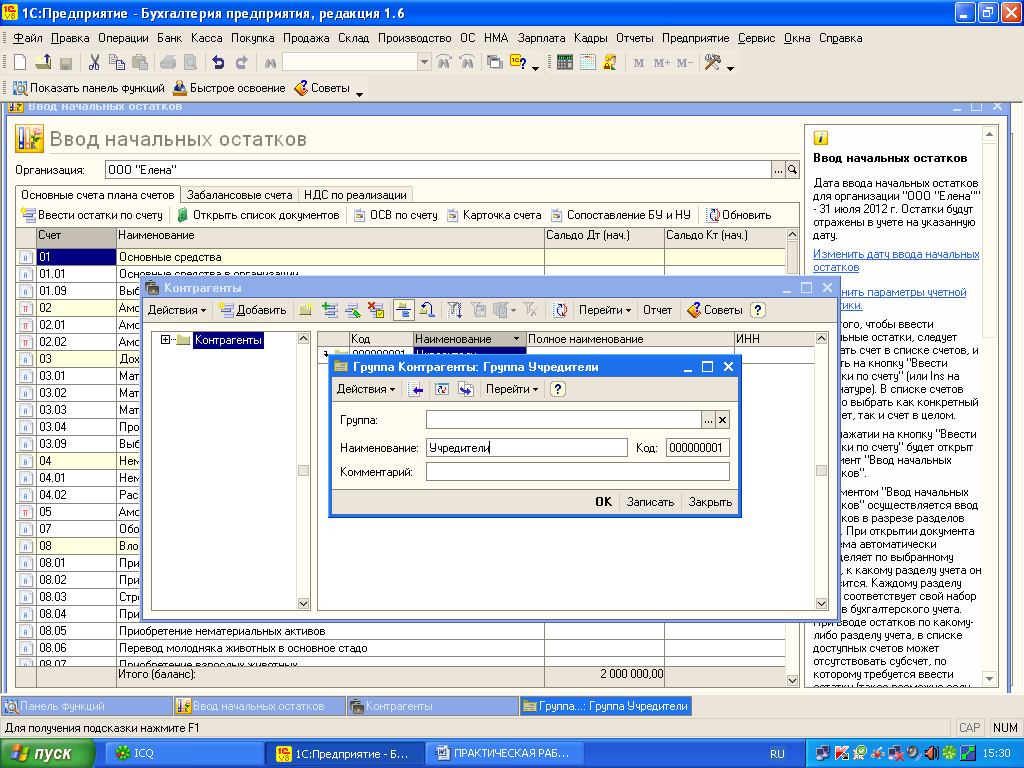This screenshot has height=768, width=1024.
Task: Click copy-add element icon in Контрагенты toolbar
Action: coord(330,310)
